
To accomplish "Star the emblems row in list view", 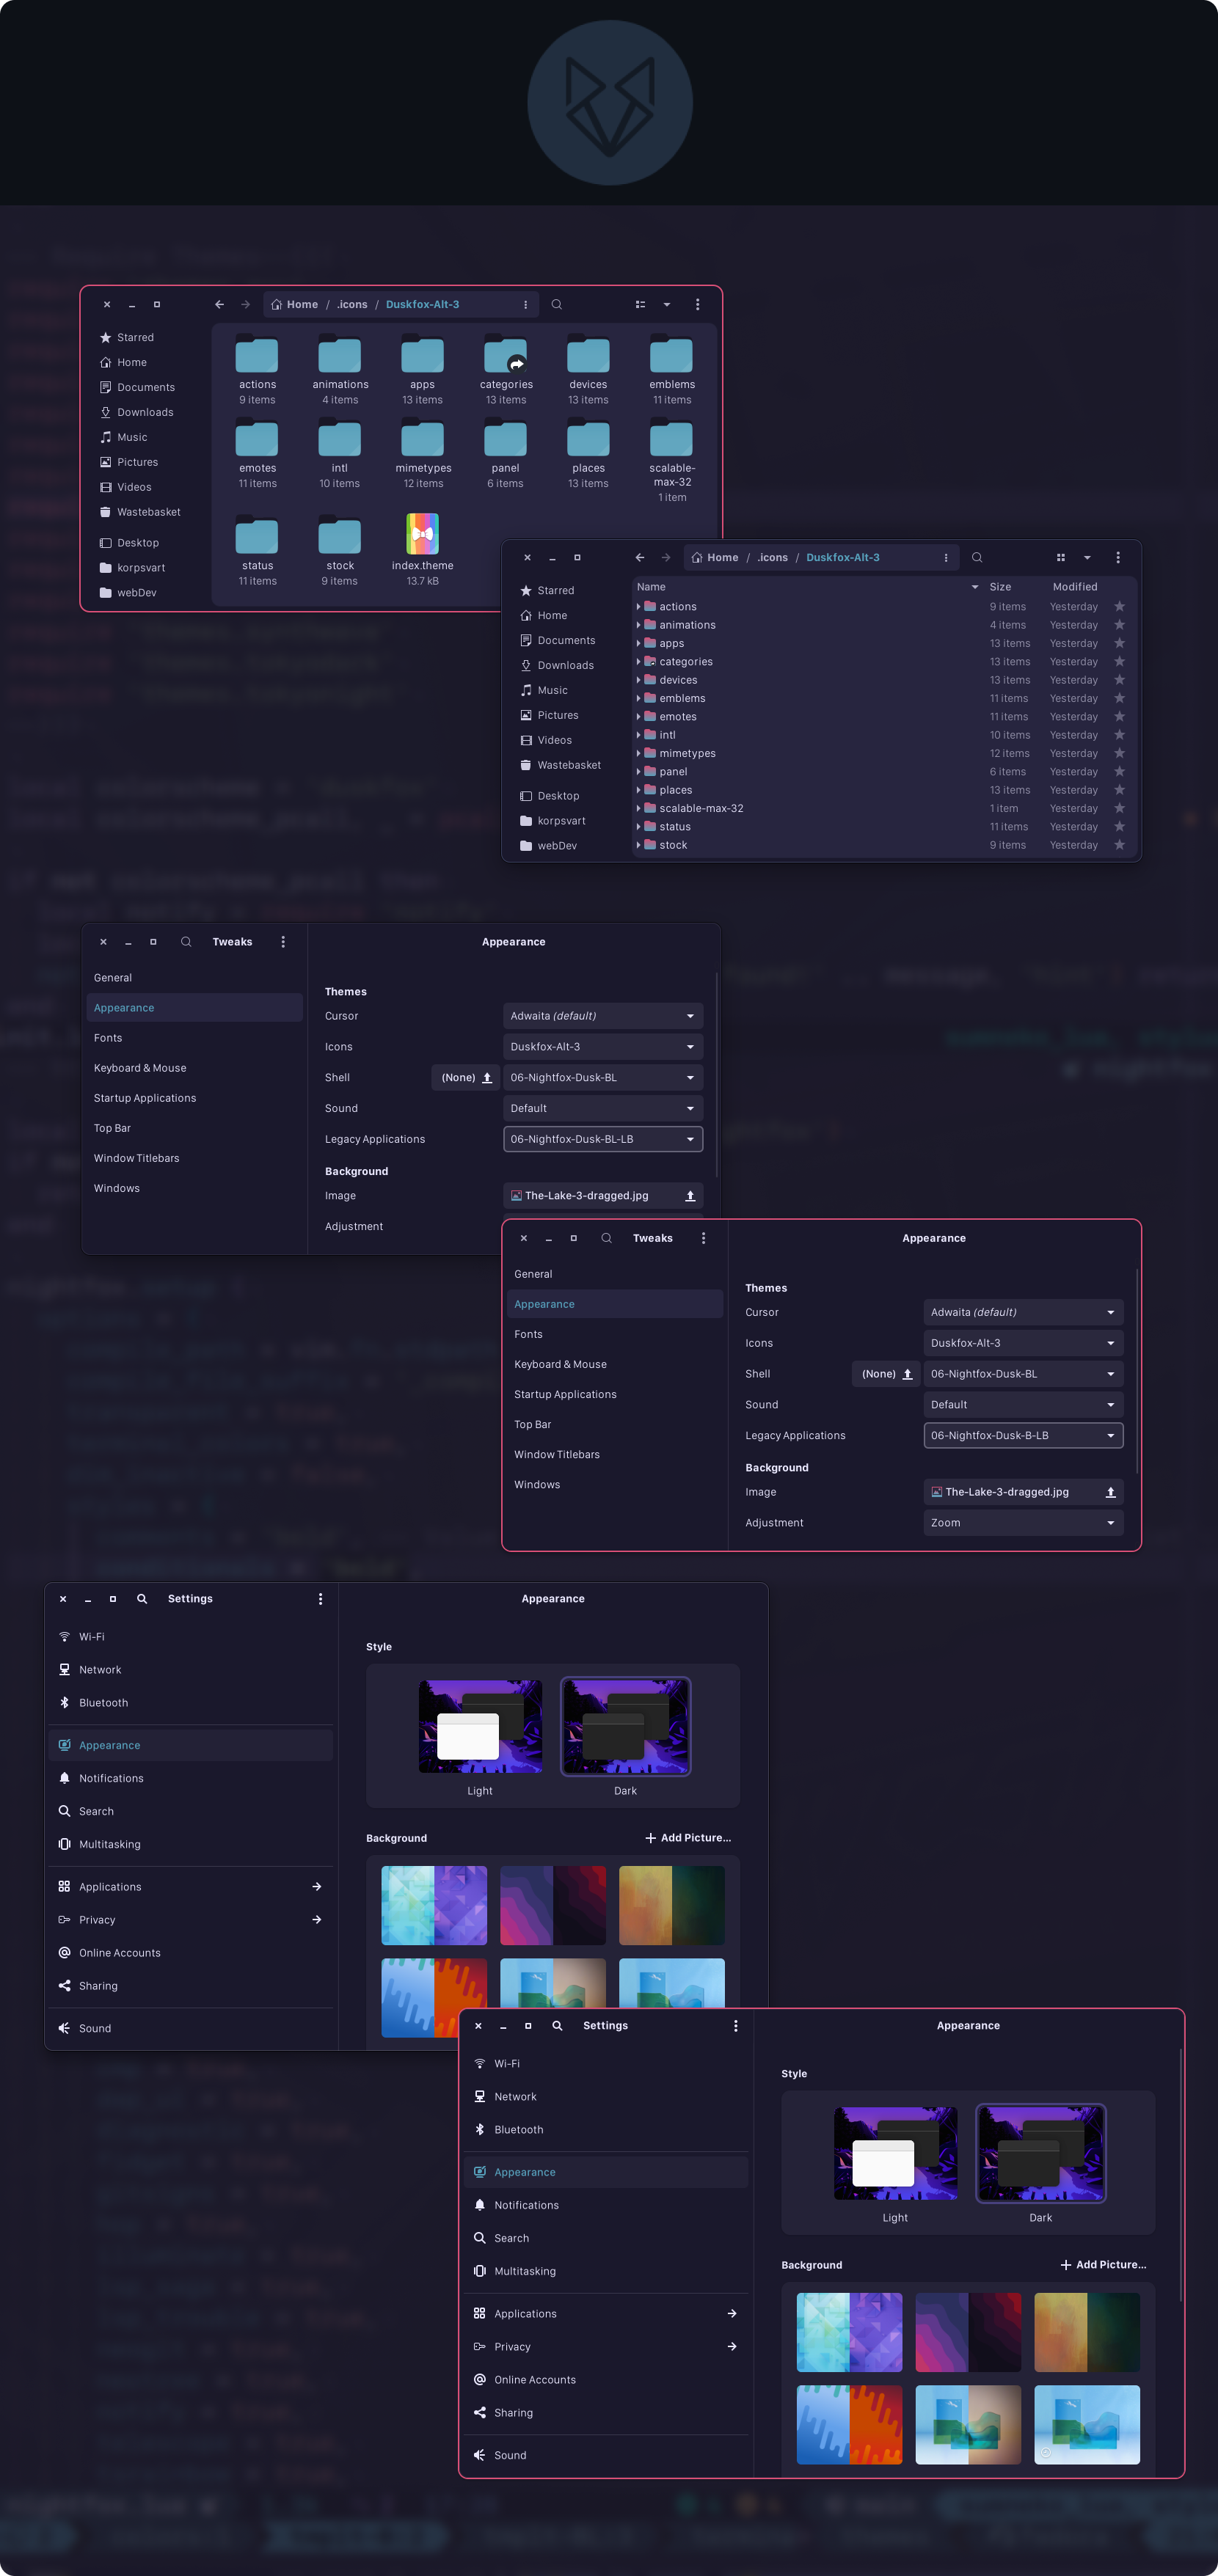I will pos(1119,699).
